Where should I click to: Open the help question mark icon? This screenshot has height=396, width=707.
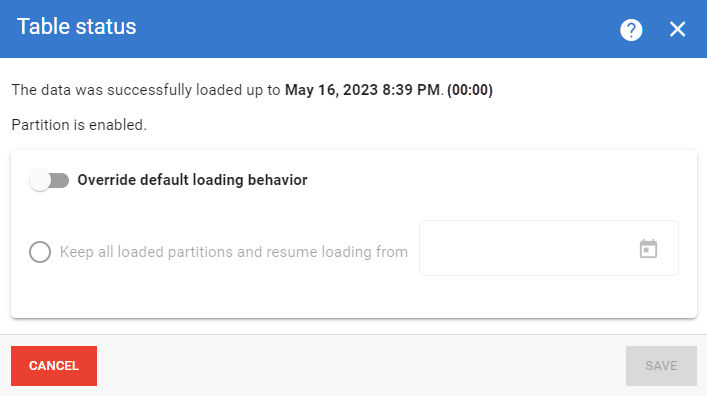click(631, 30)
